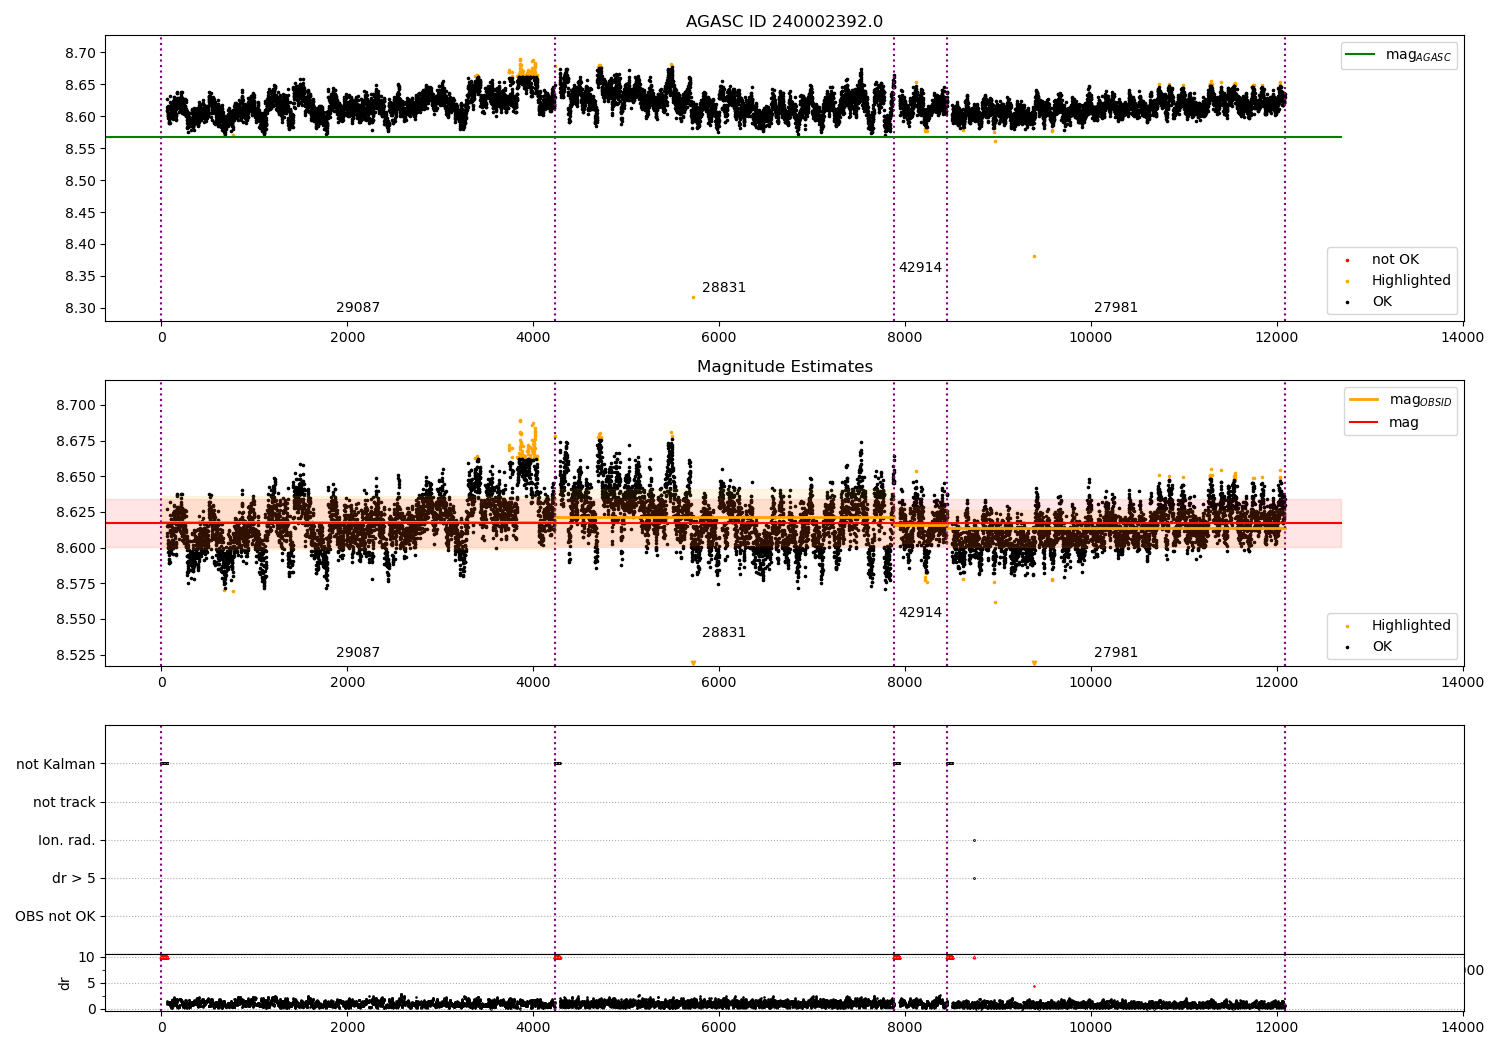1500x1050 pixels.
Task: Click the lone data point on Ion. rad. row
Action: 974,840
